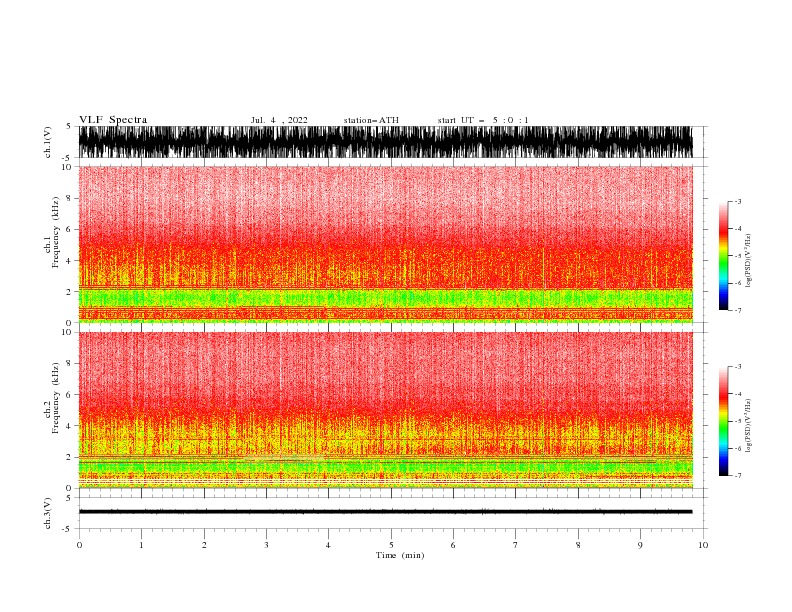Click time axis tick label "7"
Viewport: 792px width, 612px height.
[516, 545]
